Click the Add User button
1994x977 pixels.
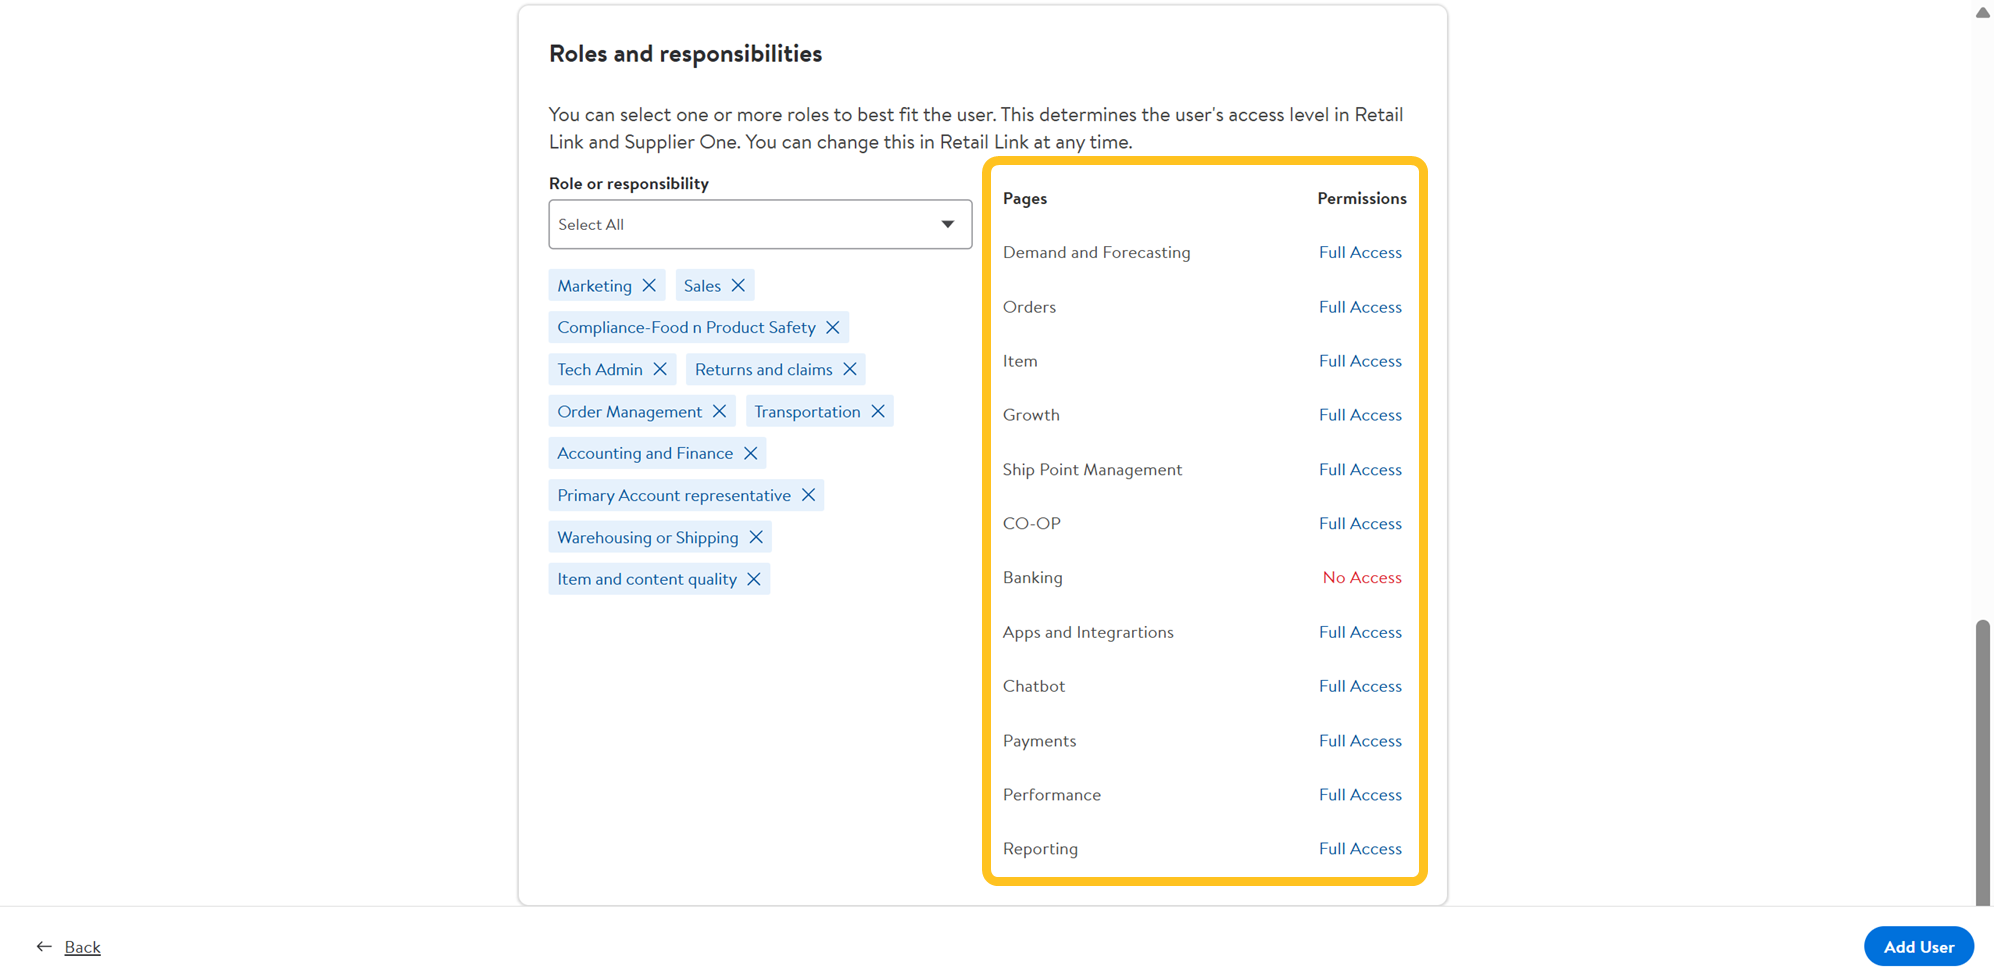1917,947
